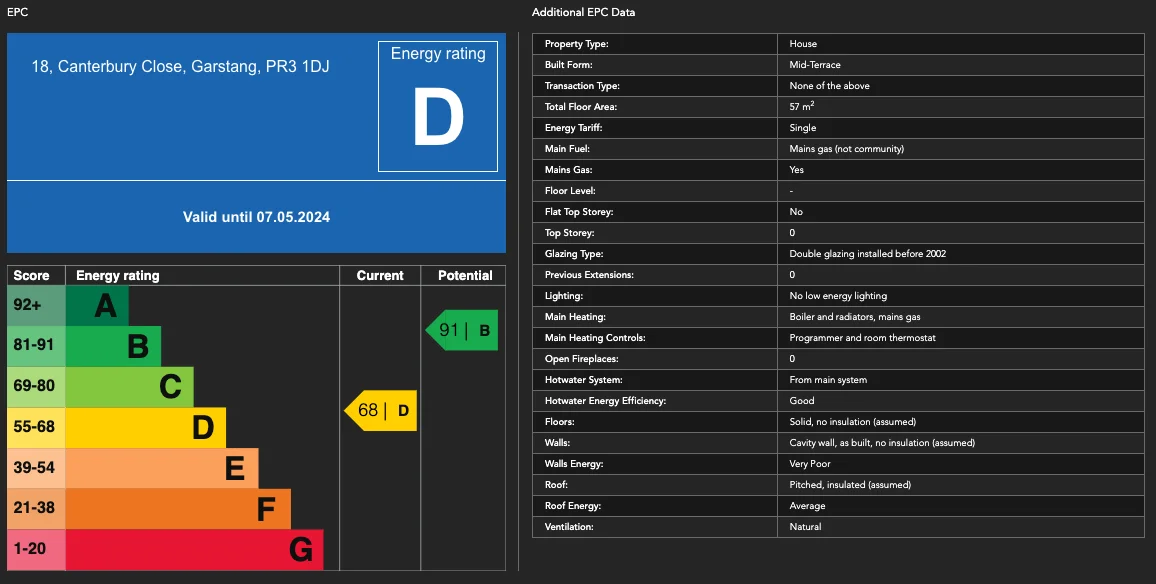This screenshot has height=584, width=1156.
Task: Click the Walls Energy Very Poor value
Action: pyautogui.click(x=810, y=464)
